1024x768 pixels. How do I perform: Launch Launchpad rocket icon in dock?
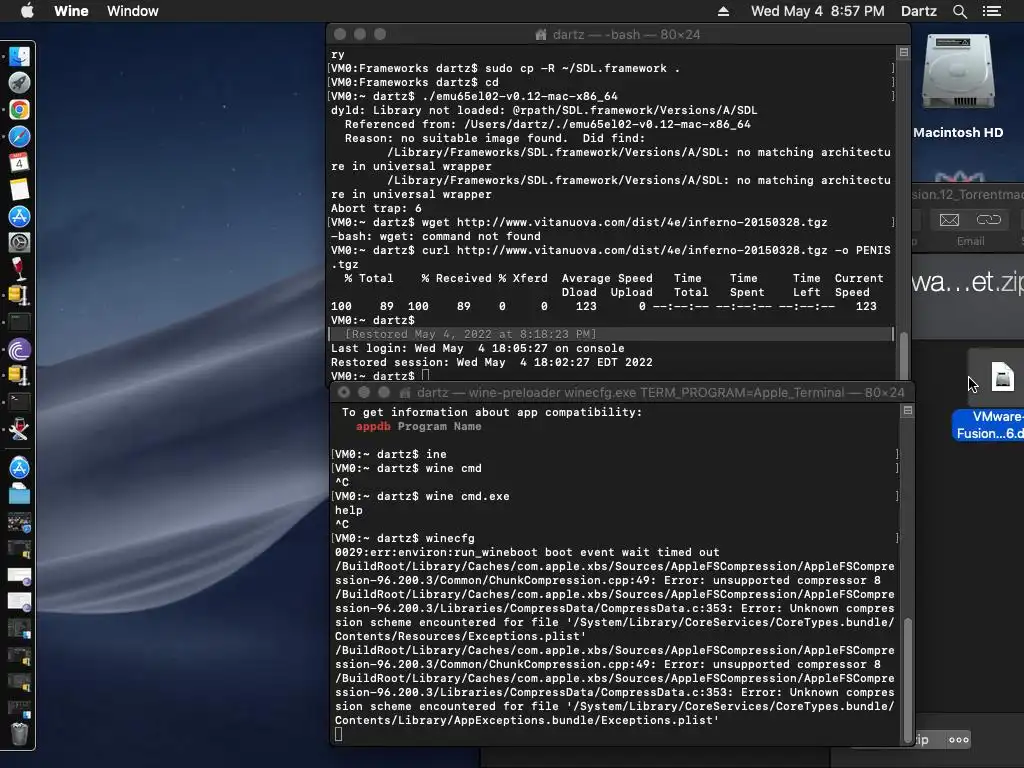click(x=19, y=83)
